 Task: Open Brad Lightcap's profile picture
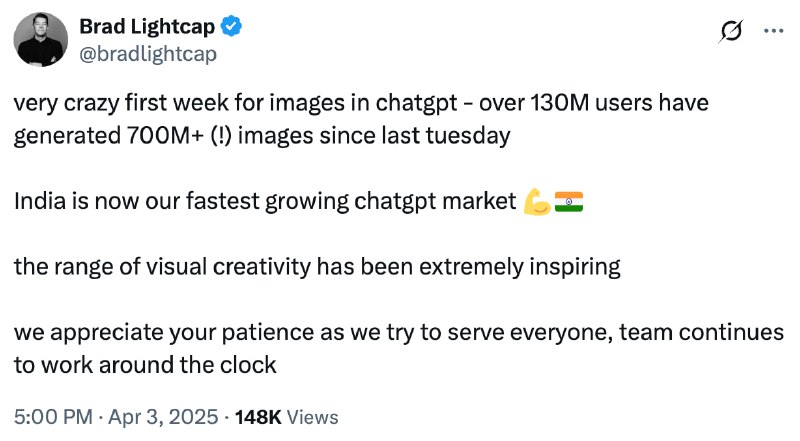[x=41, y=41]
